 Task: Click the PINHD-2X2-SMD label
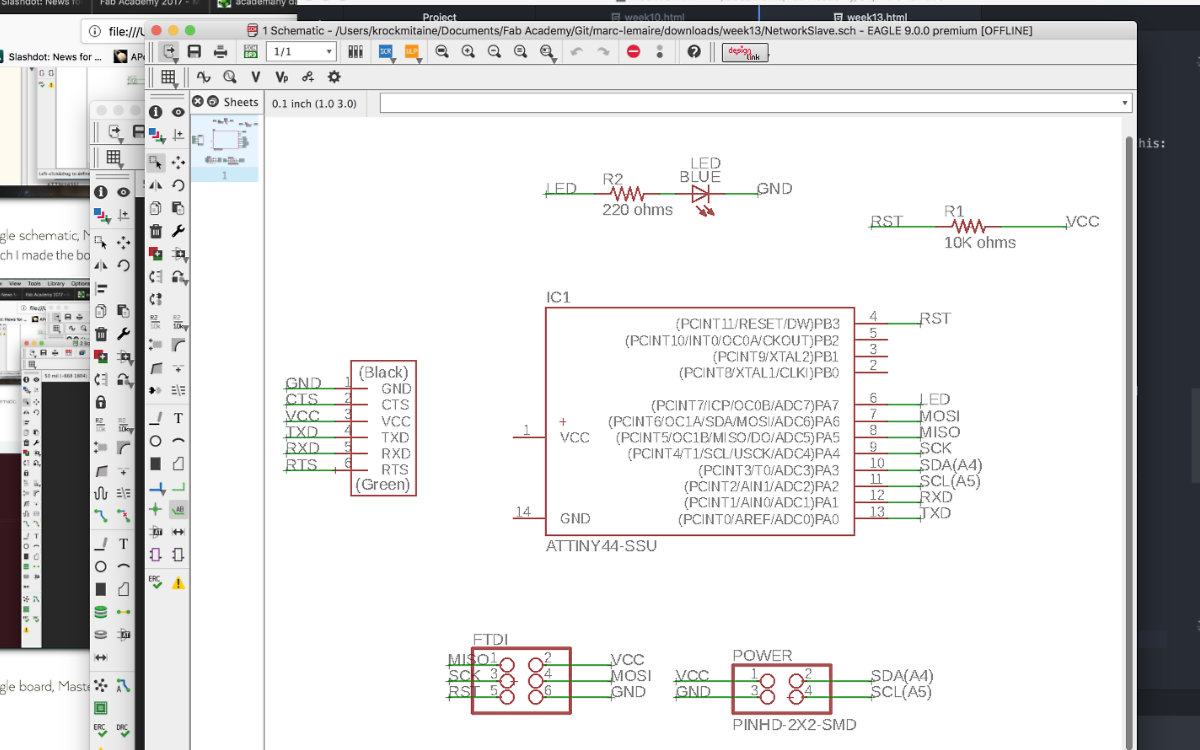tap(794, 725)
